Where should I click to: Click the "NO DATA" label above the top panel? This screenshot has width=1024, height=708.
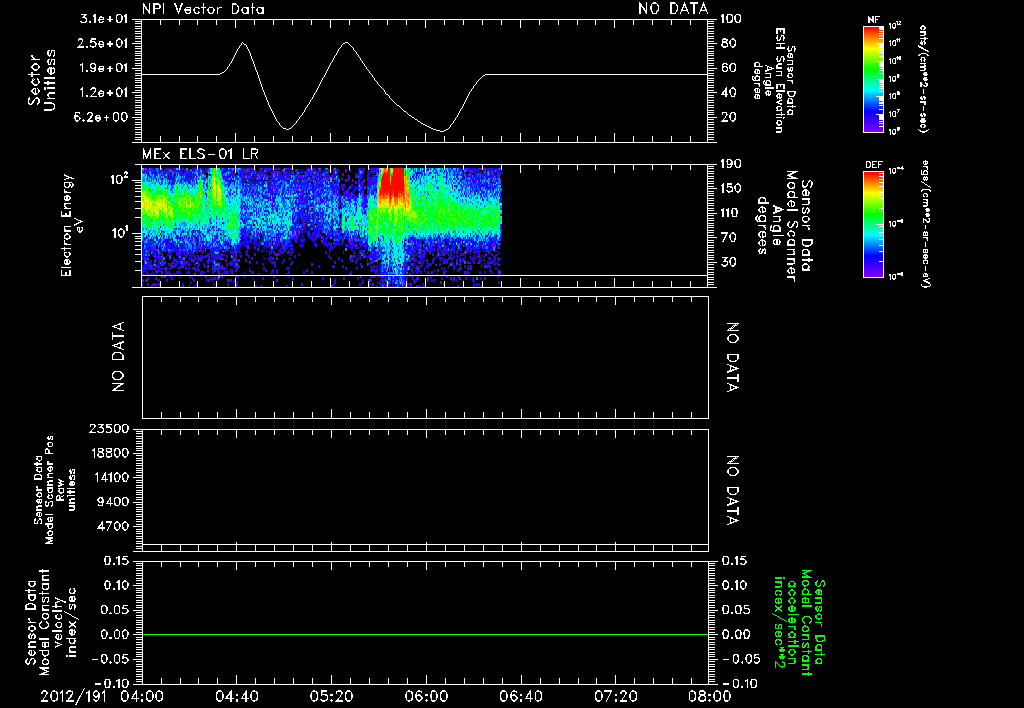click(673, 8)
